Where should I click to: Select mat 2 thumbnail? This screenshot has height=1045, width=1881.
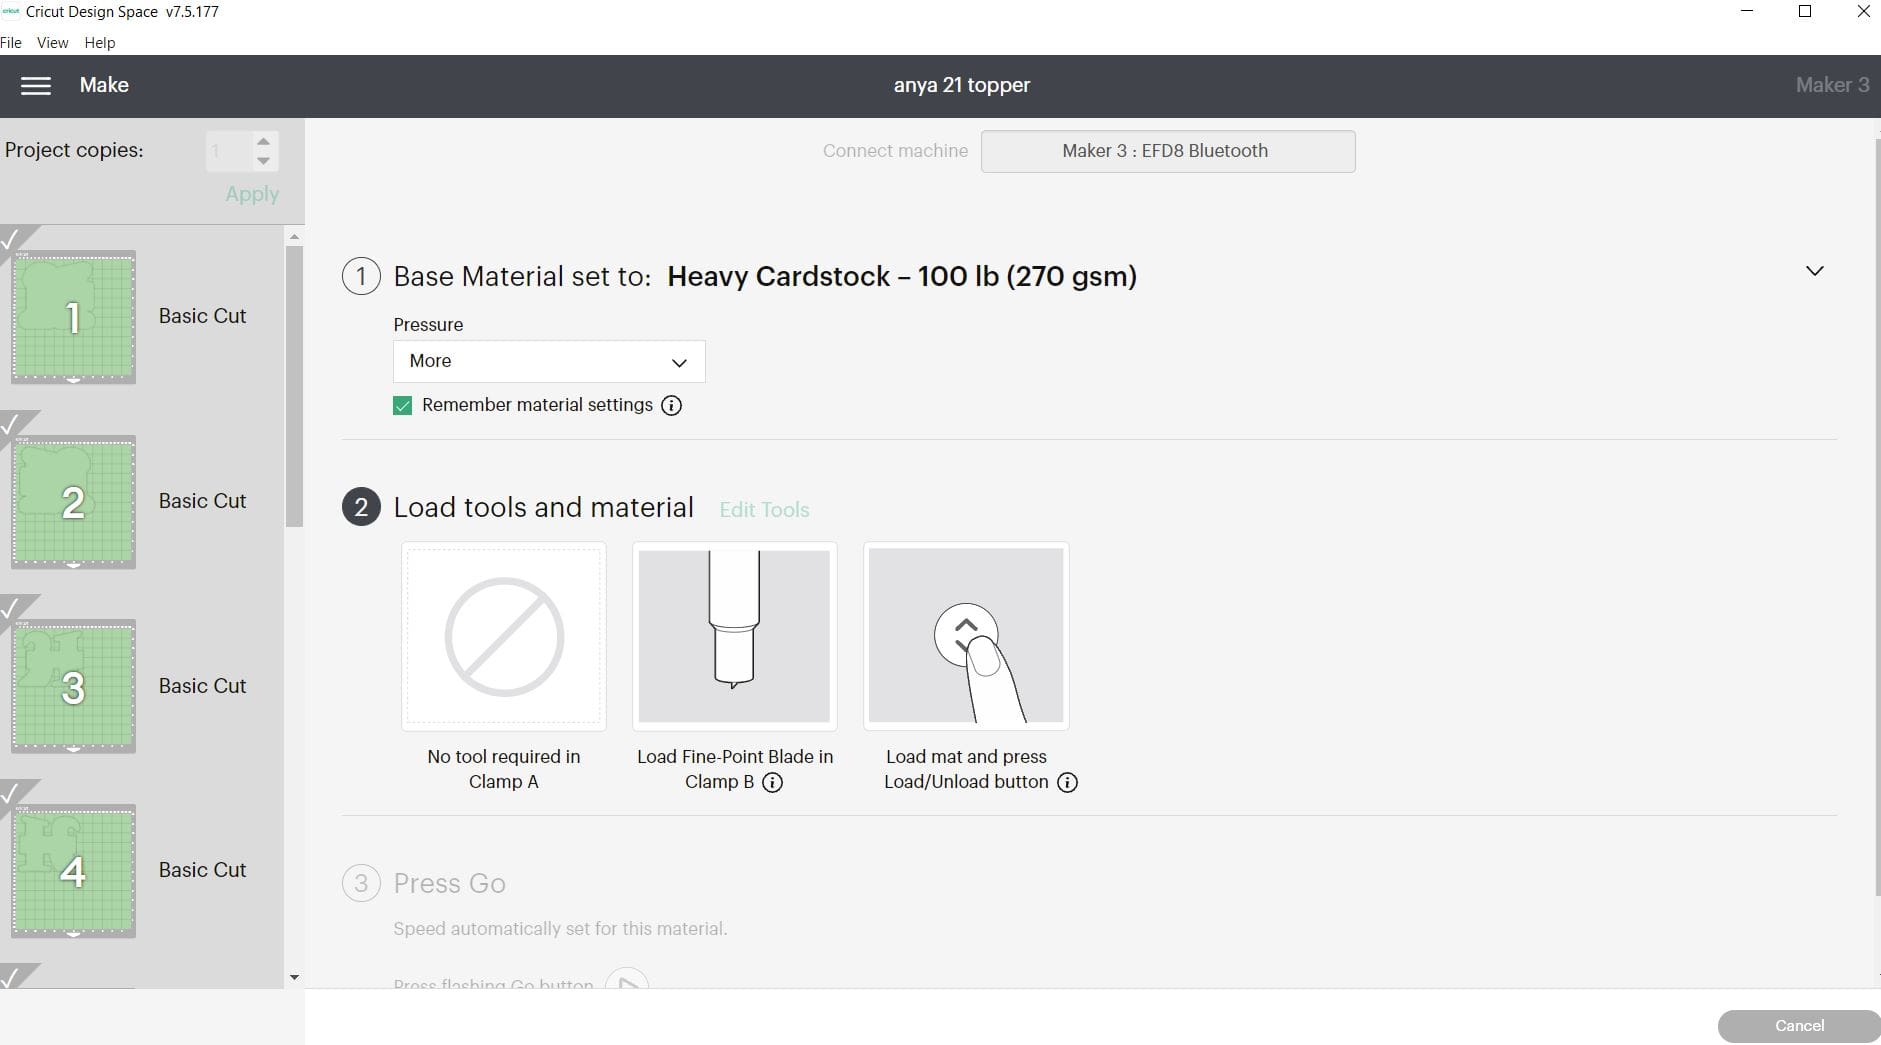[x=73, y=502]
